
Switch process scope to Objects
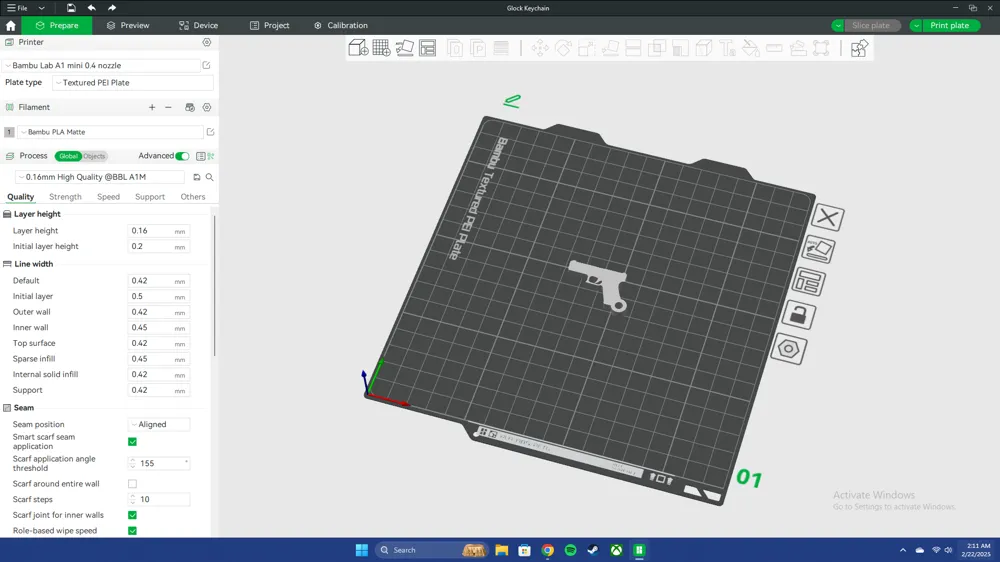(x=94, y=156)
